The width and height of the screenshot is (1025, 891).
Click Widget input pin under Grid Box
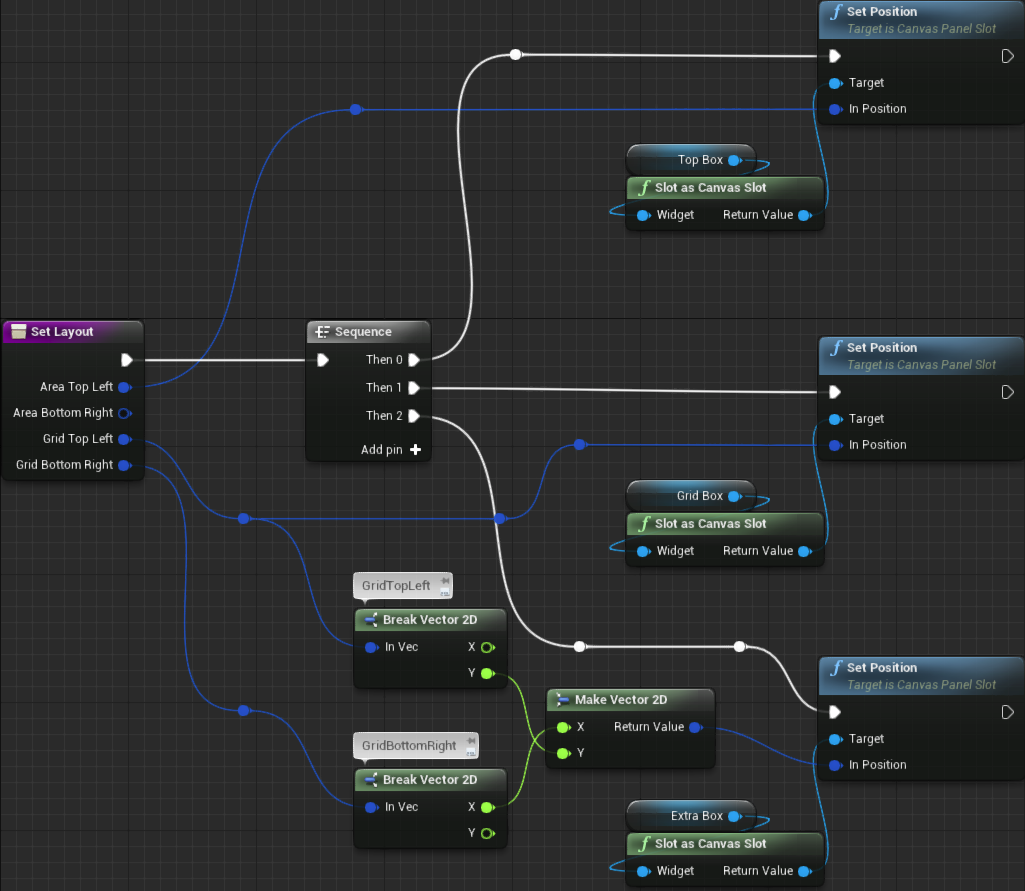tap(644, 552)
